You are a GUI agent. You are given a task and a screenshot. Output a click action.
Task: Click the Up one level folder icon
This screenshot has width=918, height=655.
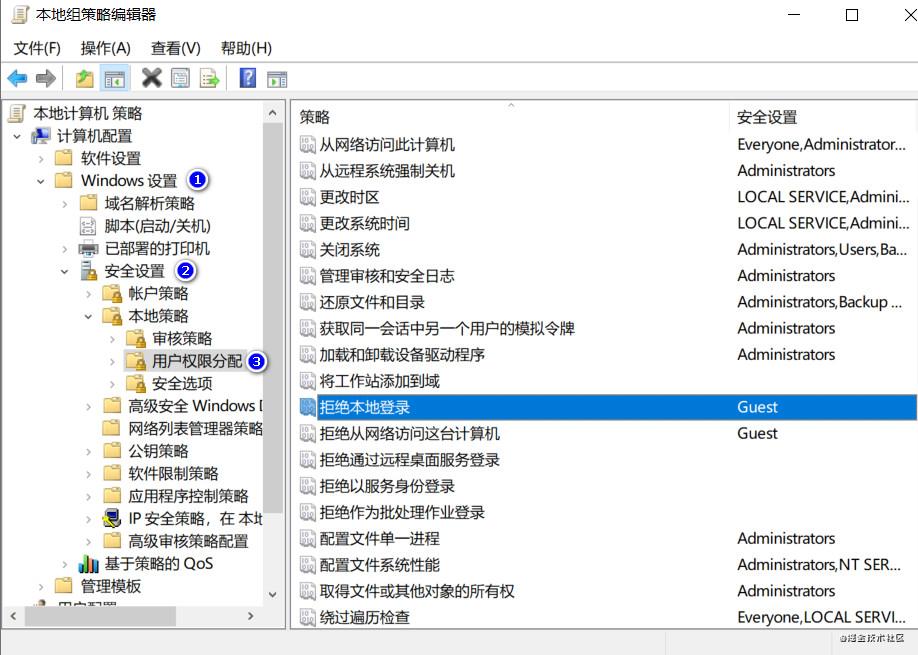(85, 78)
